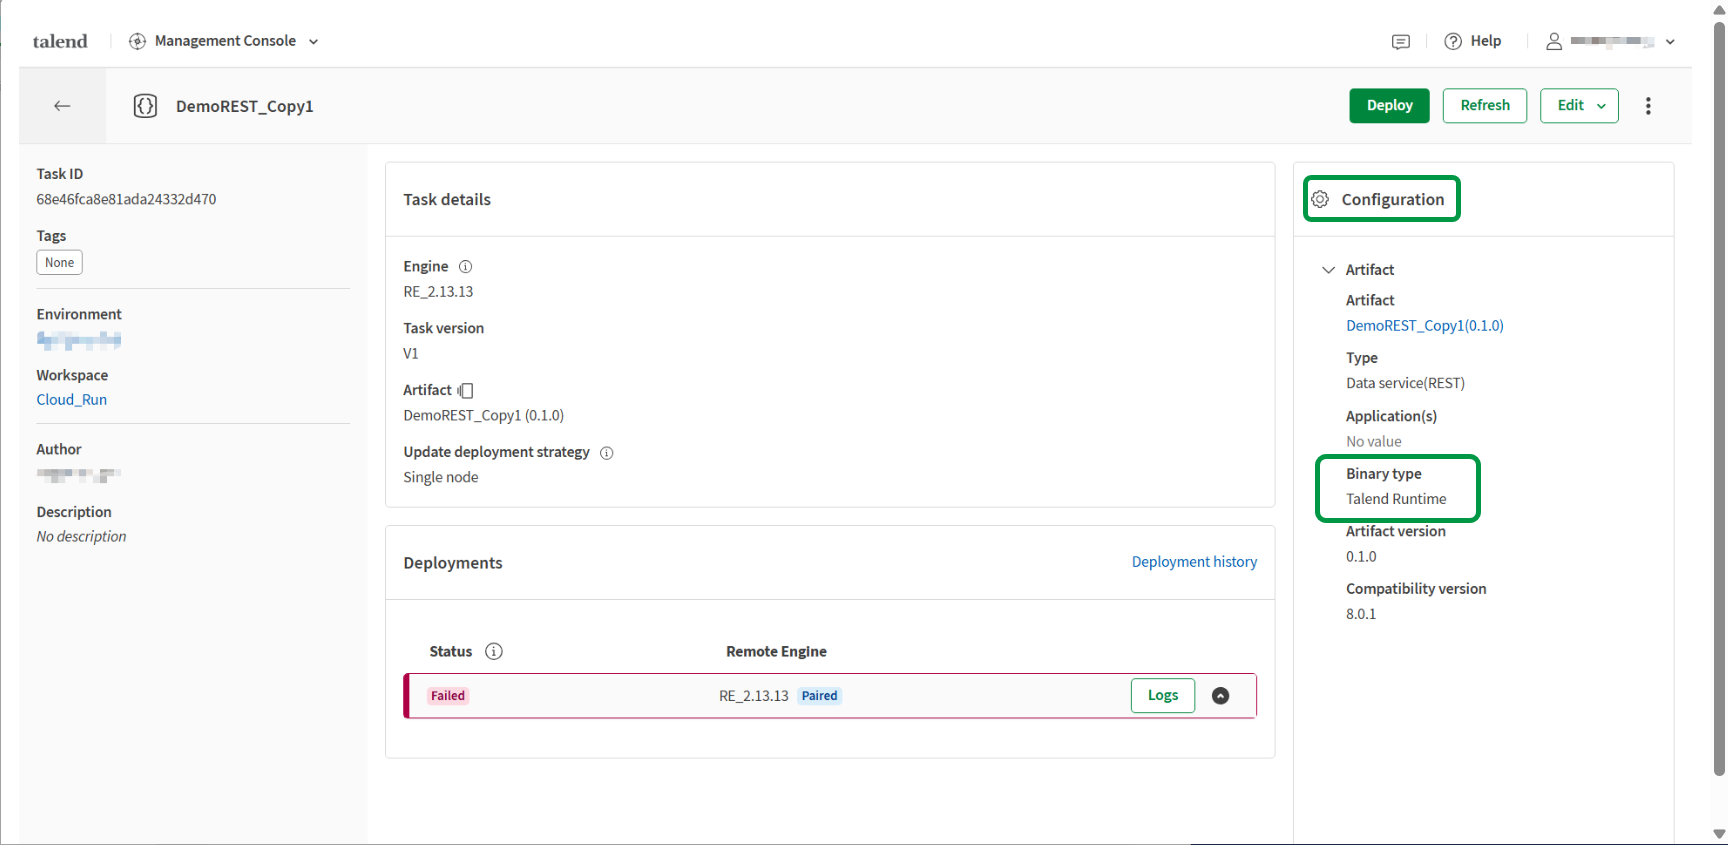Image resolution: width=1728 pixels, height=845 pixels.
Task: Open the Cloud_Run workspace link
Action: pyautogui.click(x=72, y=400)
